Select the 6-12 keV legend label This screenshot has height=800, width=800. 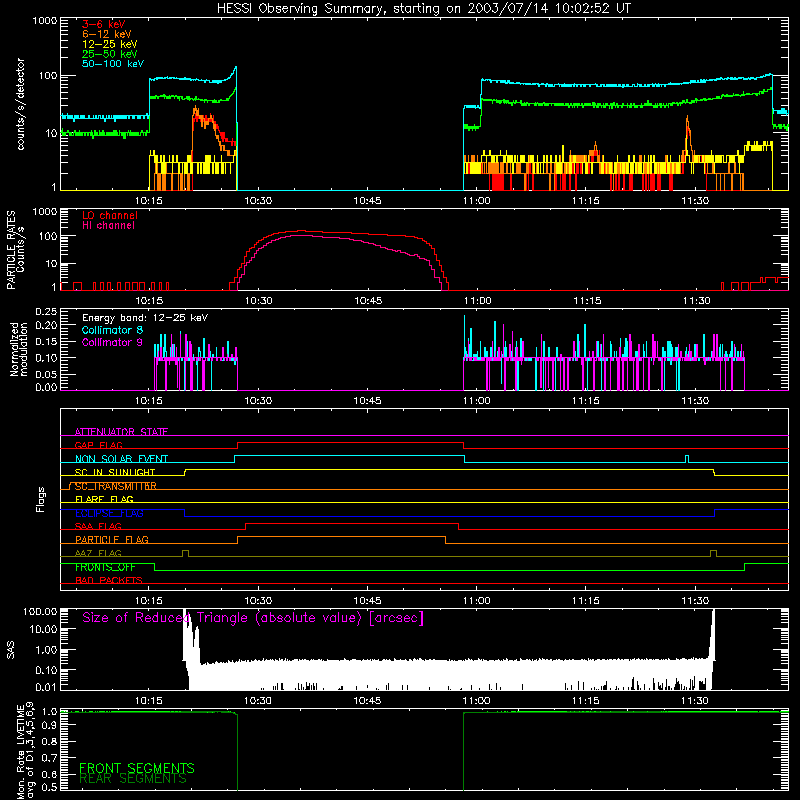point(107,34)
